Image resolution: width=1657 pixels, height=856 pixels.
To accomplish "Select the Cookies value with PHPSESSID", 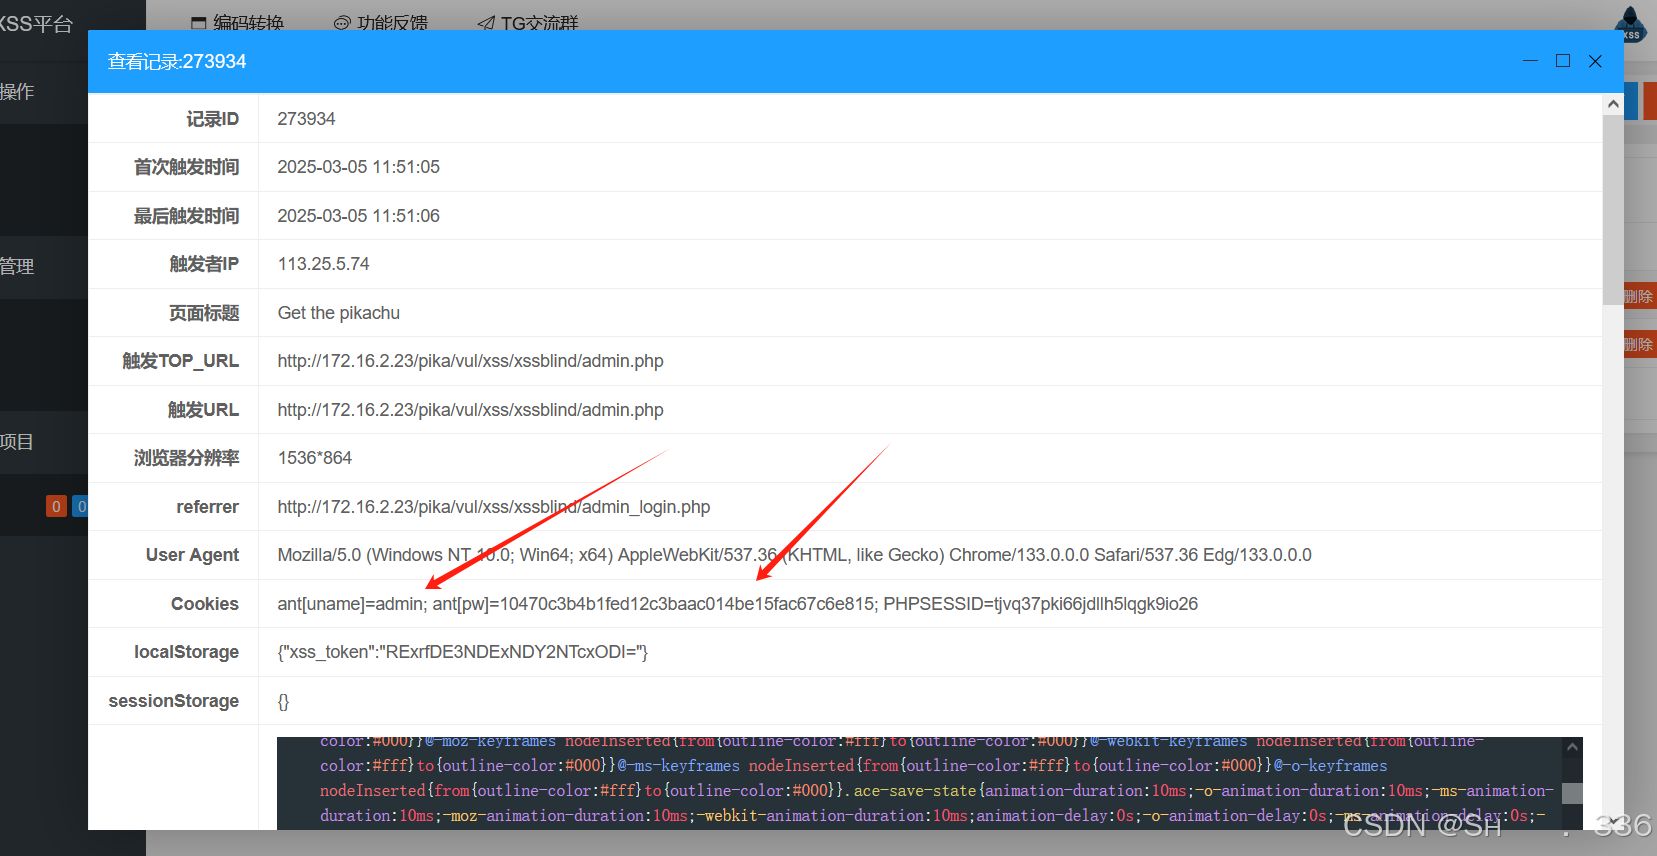I will pyautogui.click(x=737, y=604).
